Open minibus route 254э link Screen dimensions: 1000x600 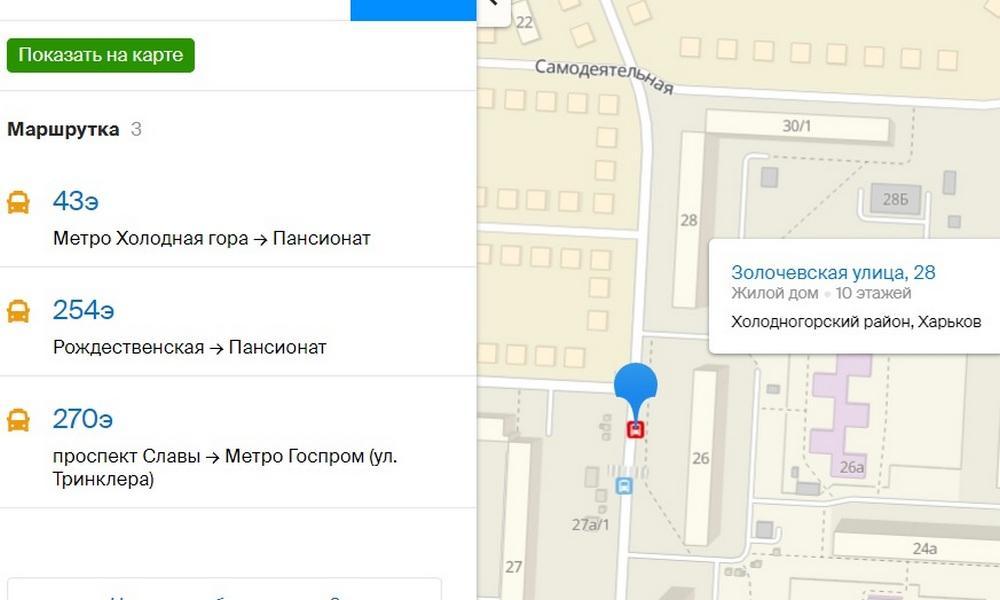[x=84, y=311]
